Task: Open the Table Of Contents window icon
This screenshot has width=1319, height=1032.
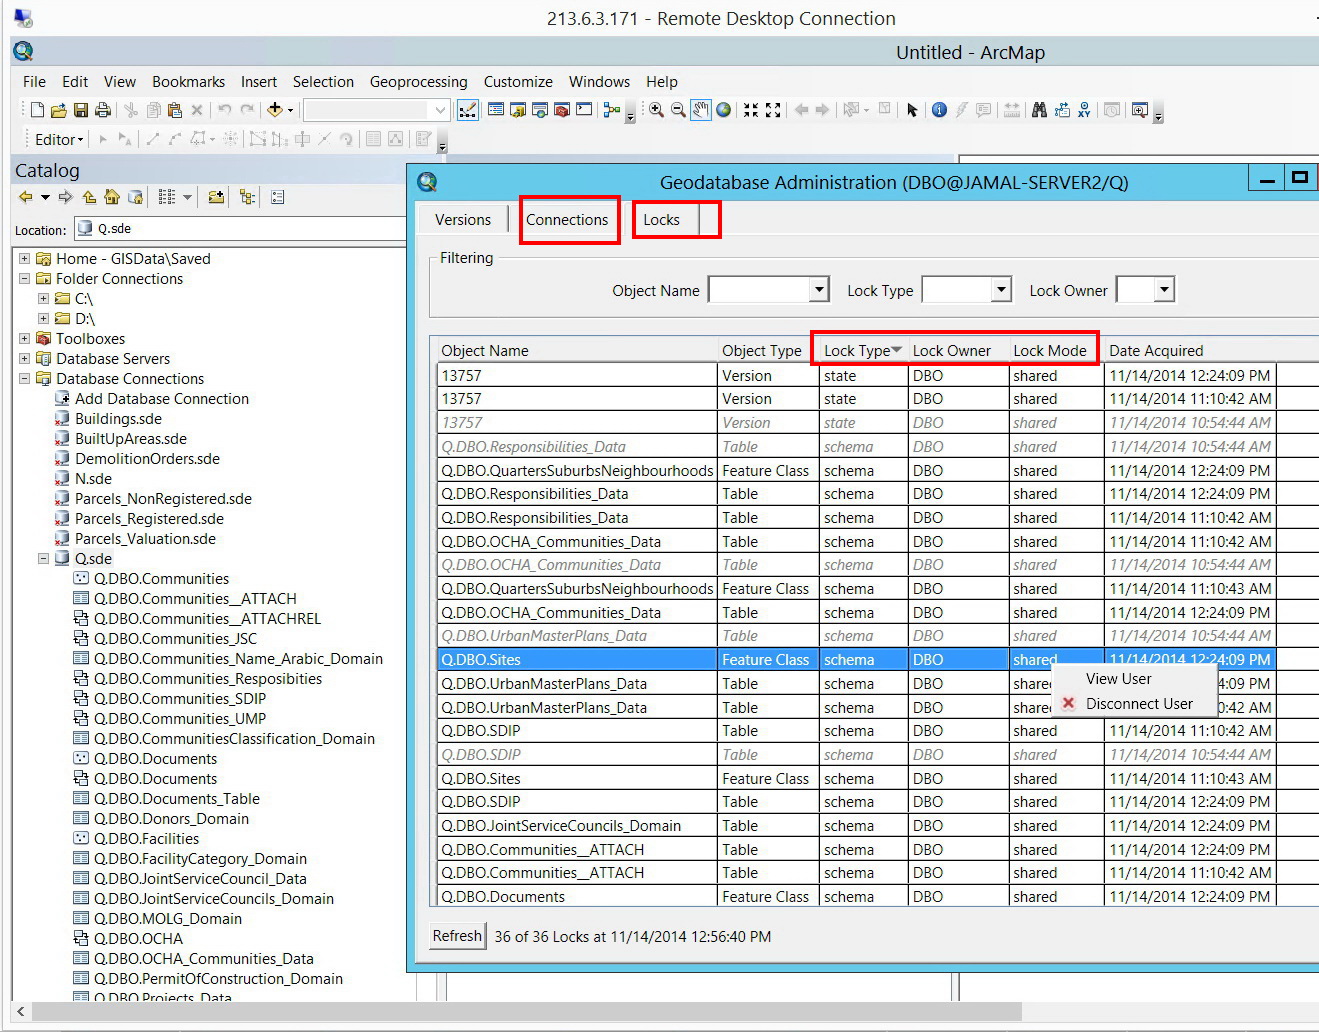Action: click(495, 110)
